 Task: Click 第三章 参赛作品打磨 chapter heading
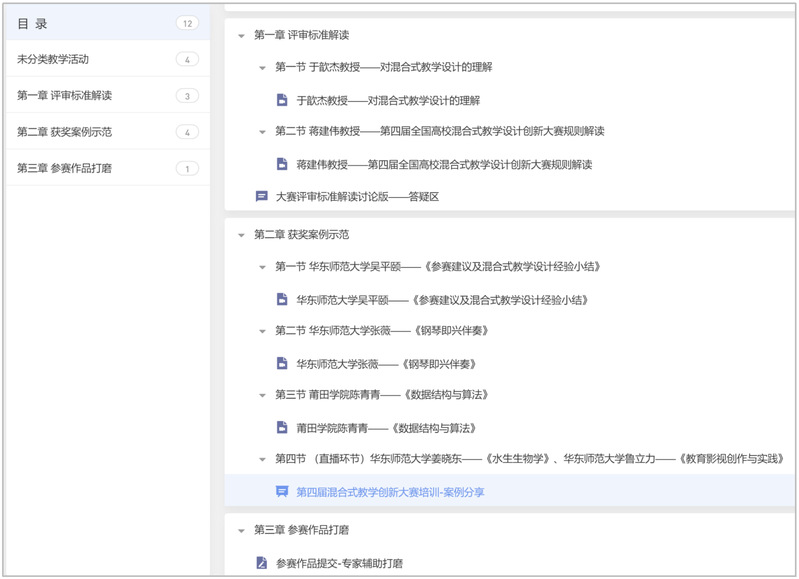302,530
